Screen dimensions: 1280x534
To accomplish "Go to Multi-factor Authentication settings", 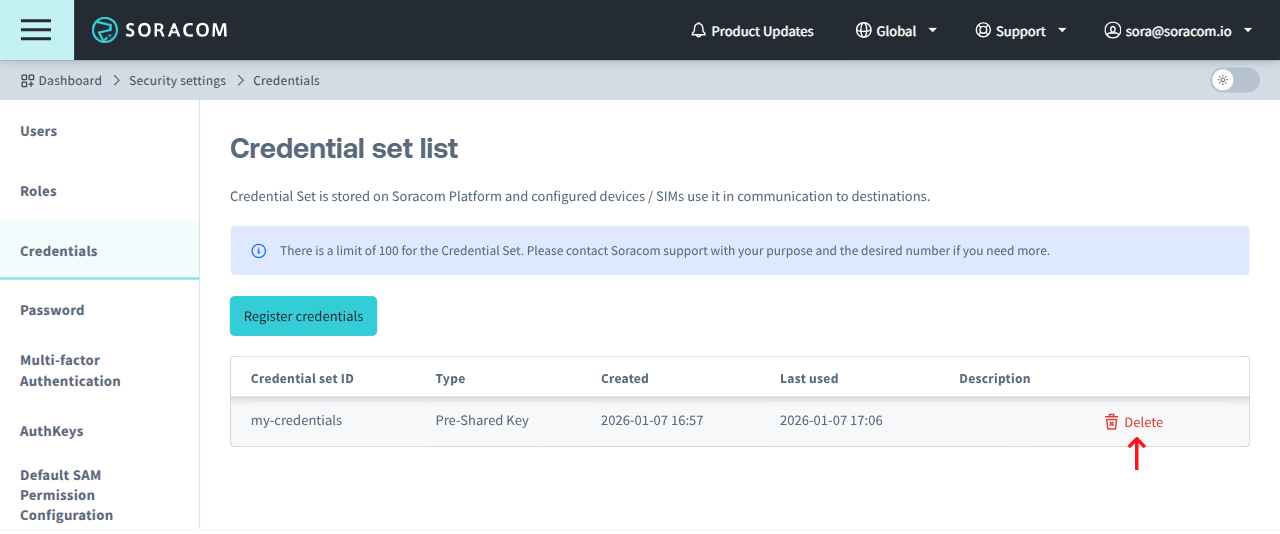I will tap(70, 370).
